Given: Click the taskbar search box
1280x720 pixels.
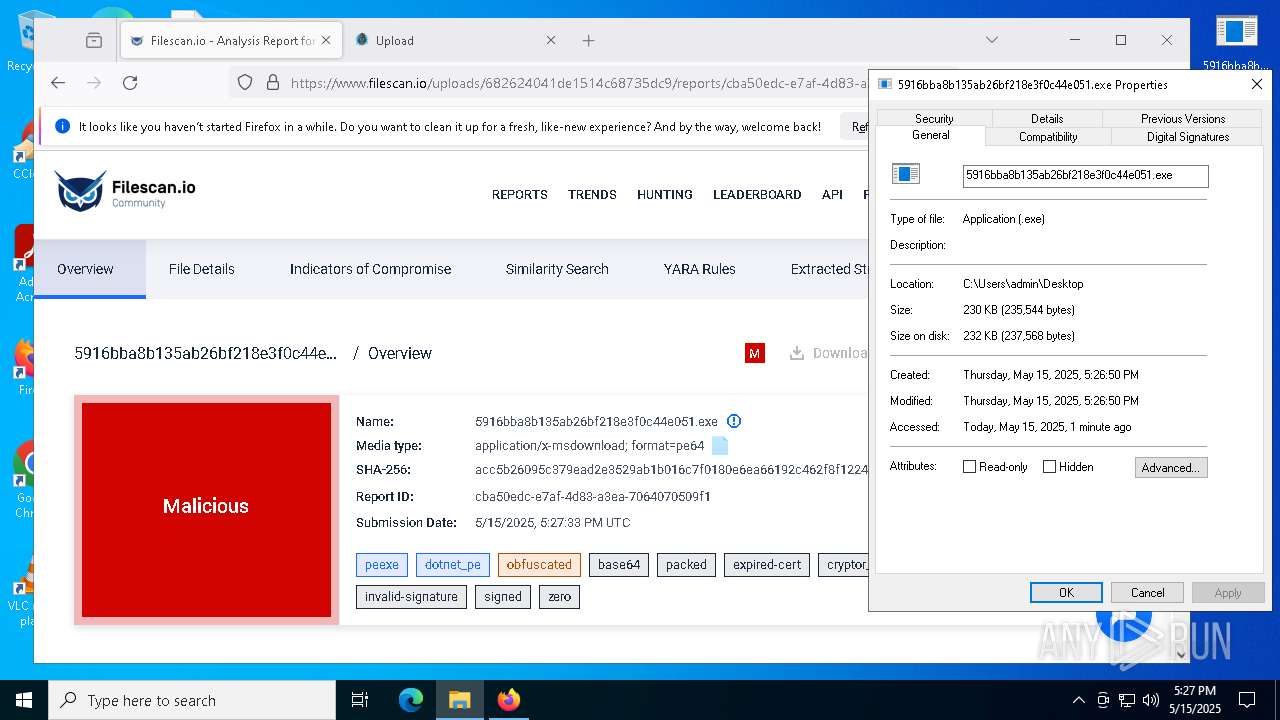Looking at the screenshot, I should (x=192, y=700).
